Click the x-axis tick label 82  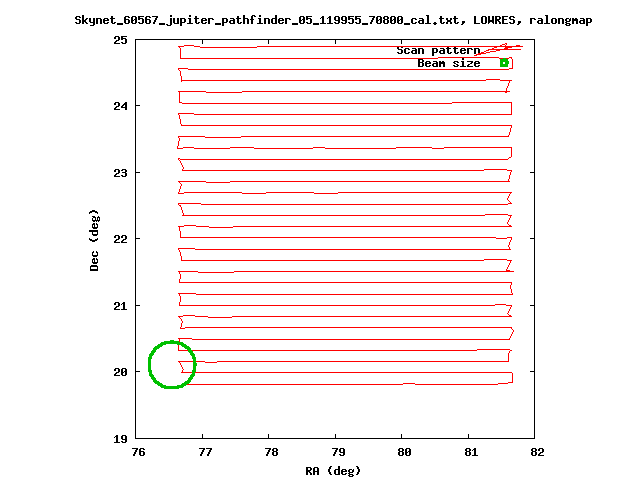(x=538, y=452)
